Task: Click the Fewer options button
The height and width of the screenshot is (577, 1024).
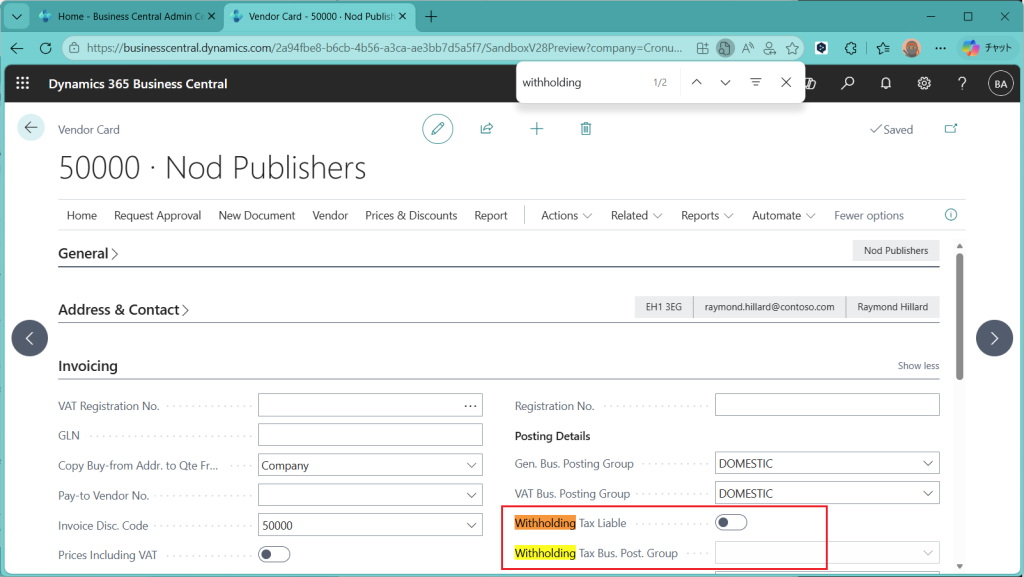Action: [x=868, y=216]
